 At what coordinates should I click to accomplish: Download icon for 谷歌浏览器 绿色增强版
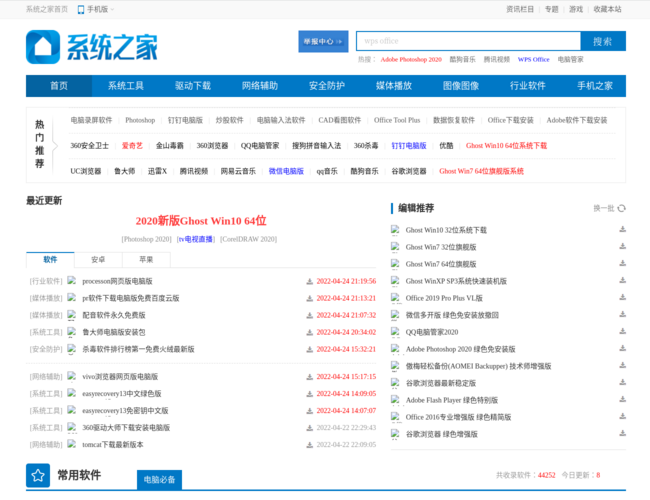(622, 433)
